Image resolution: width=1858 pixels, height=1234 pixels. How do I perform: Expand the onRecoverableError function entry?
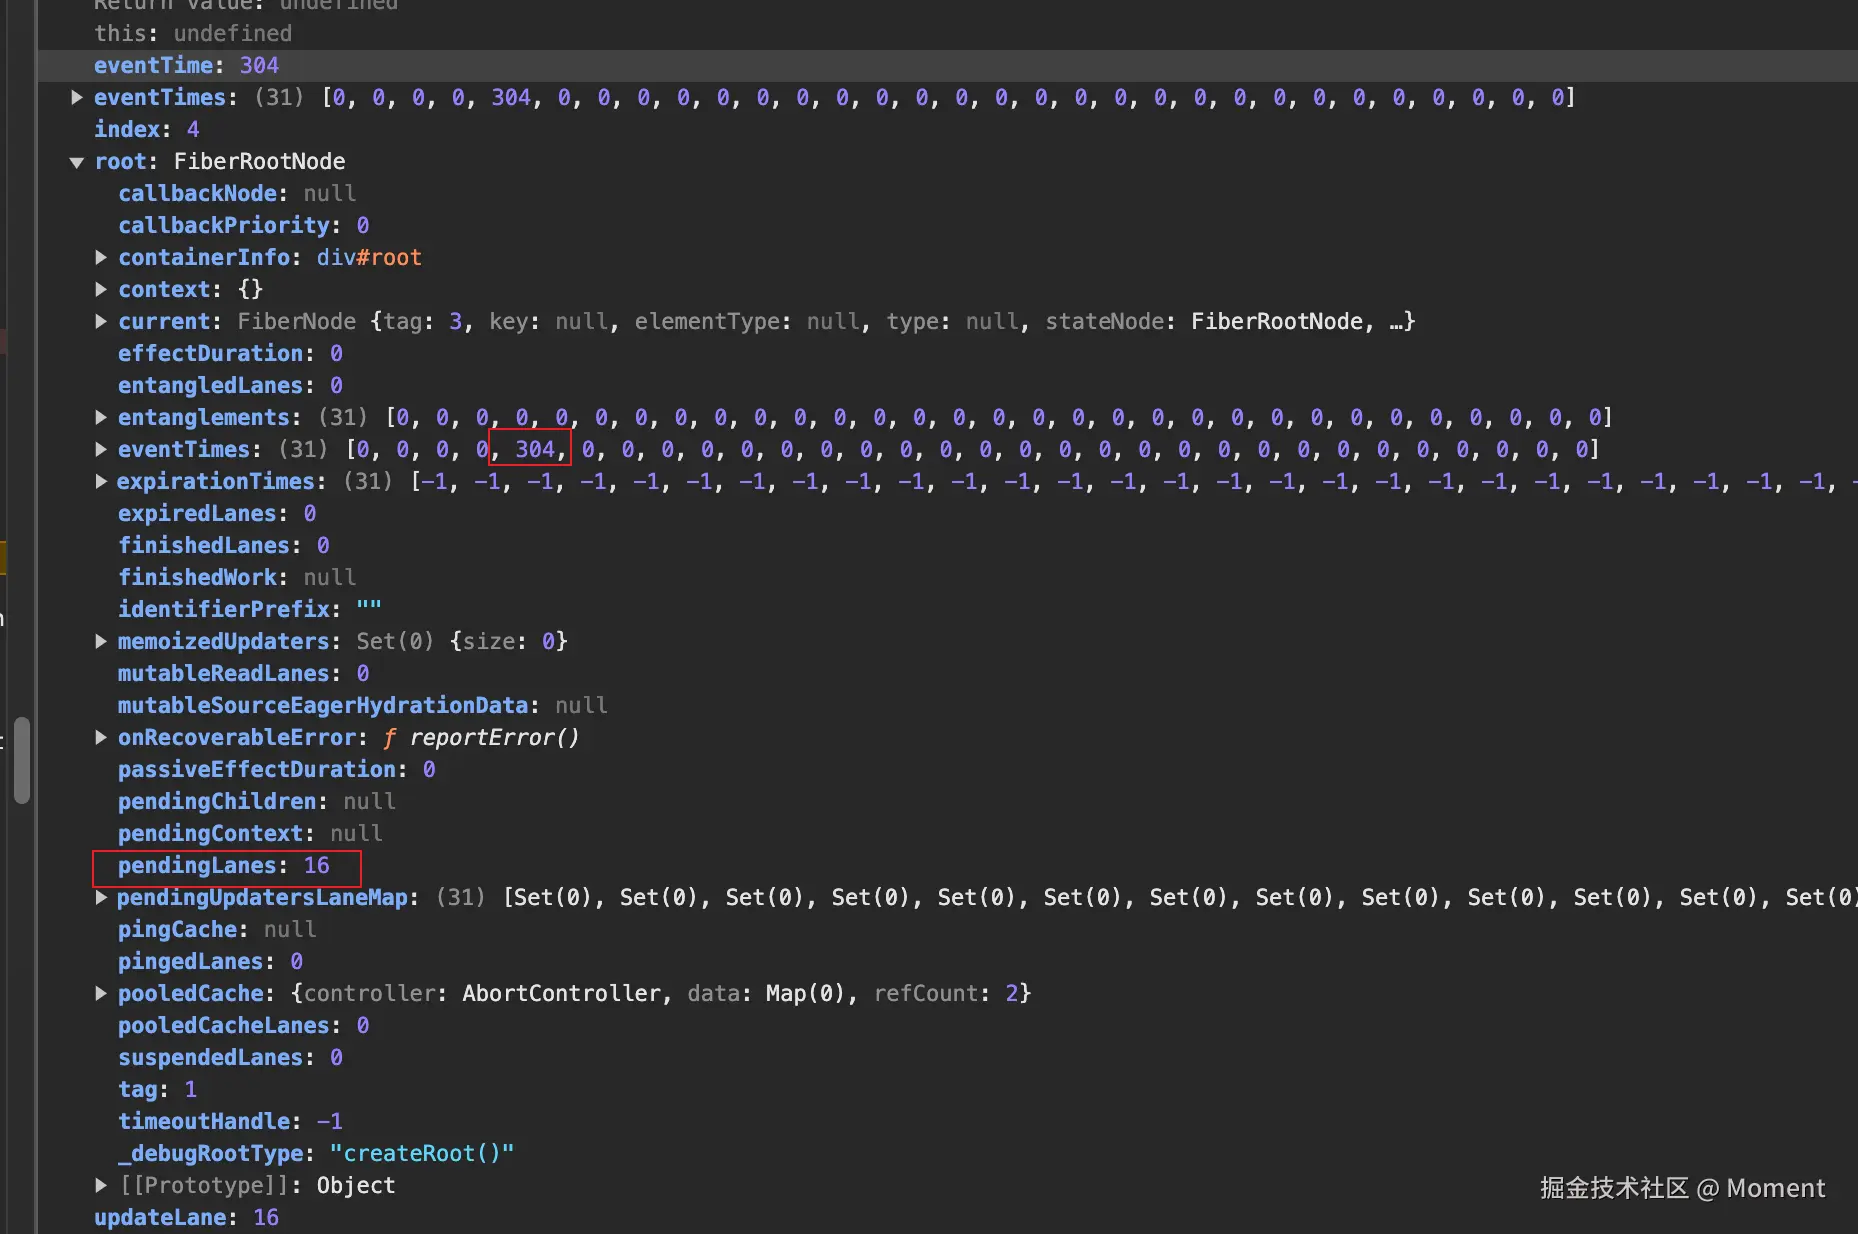click(101, 737)
